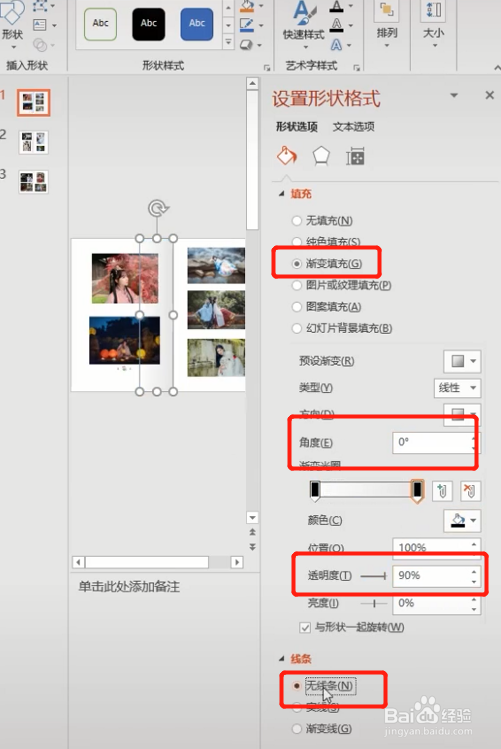Click the shape fill paint bucket icon

[x=247, y=6]
